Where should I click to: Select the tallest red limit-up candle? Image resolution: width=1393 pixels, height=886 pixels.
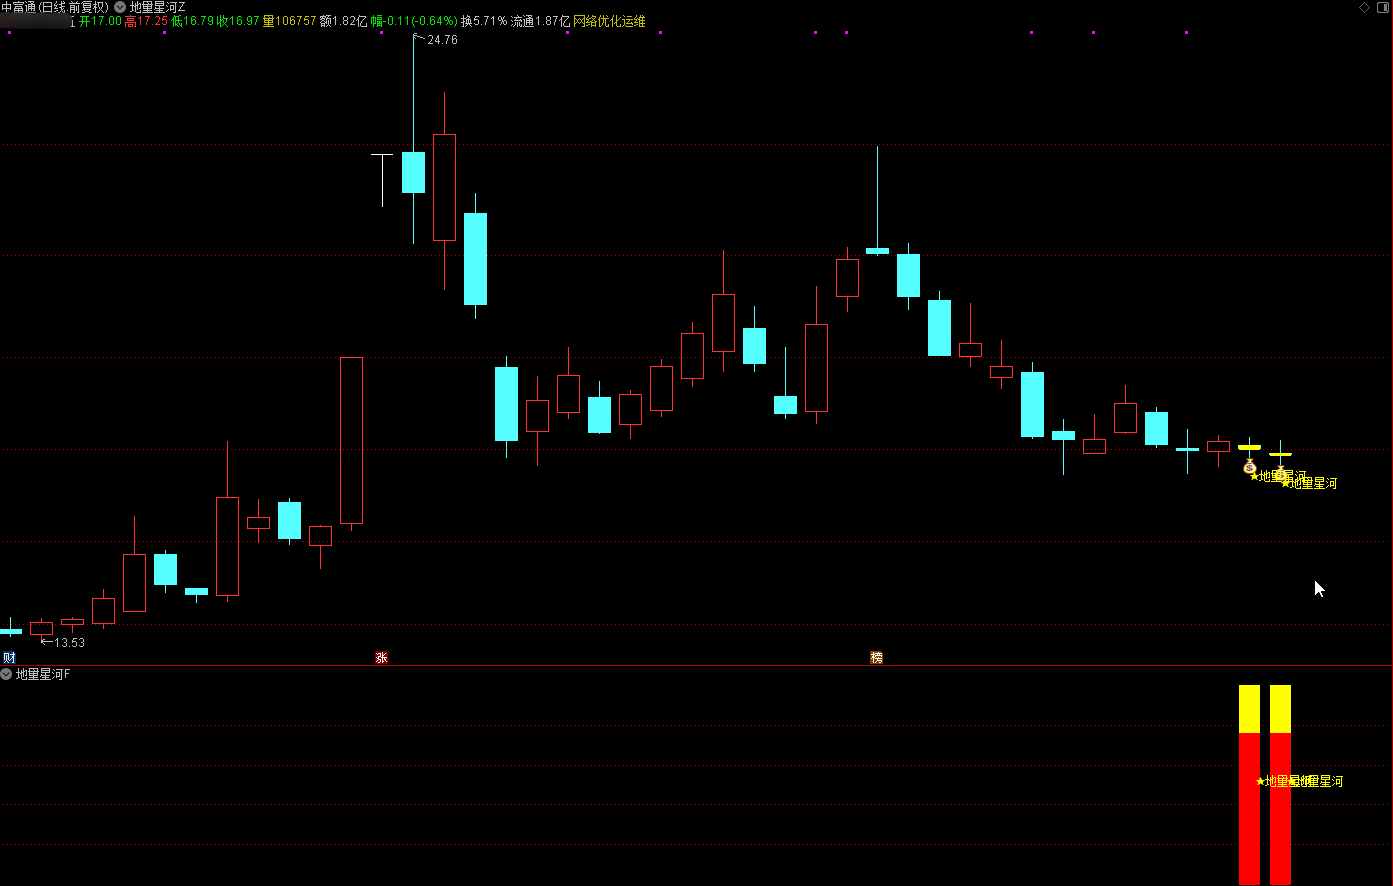[x=351, y=440]
